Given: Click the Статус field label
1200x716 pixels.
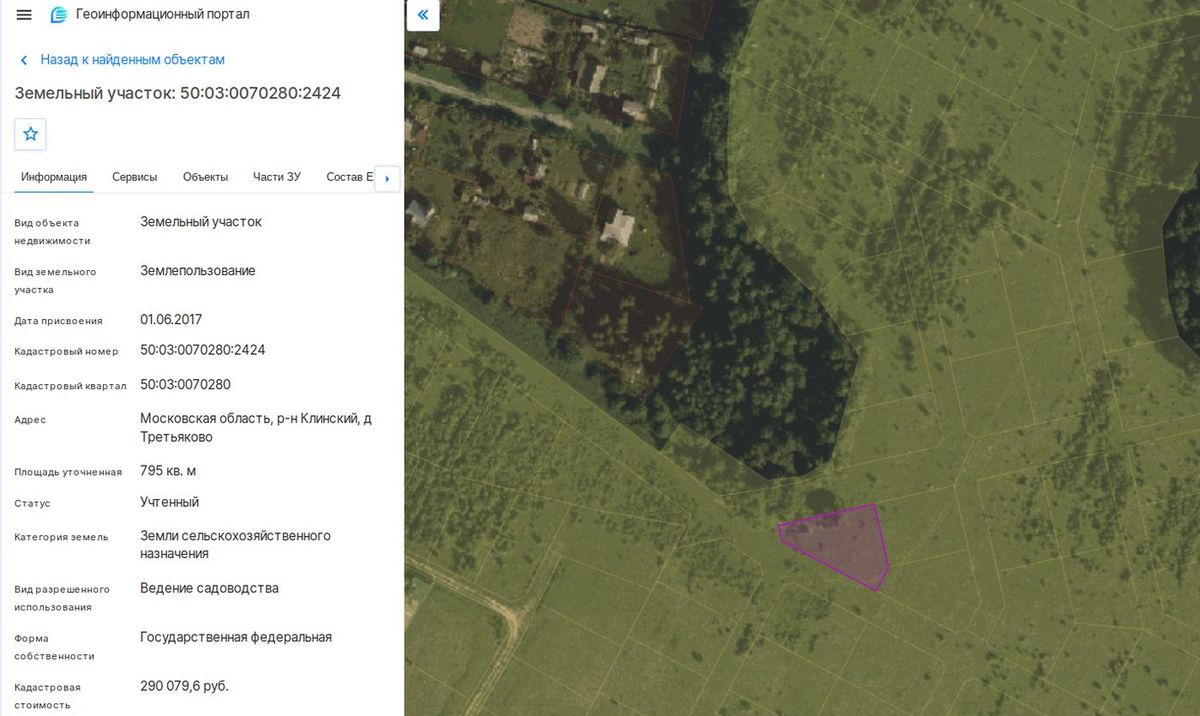Looking at the screenshot, I should [x=32, y=504].
